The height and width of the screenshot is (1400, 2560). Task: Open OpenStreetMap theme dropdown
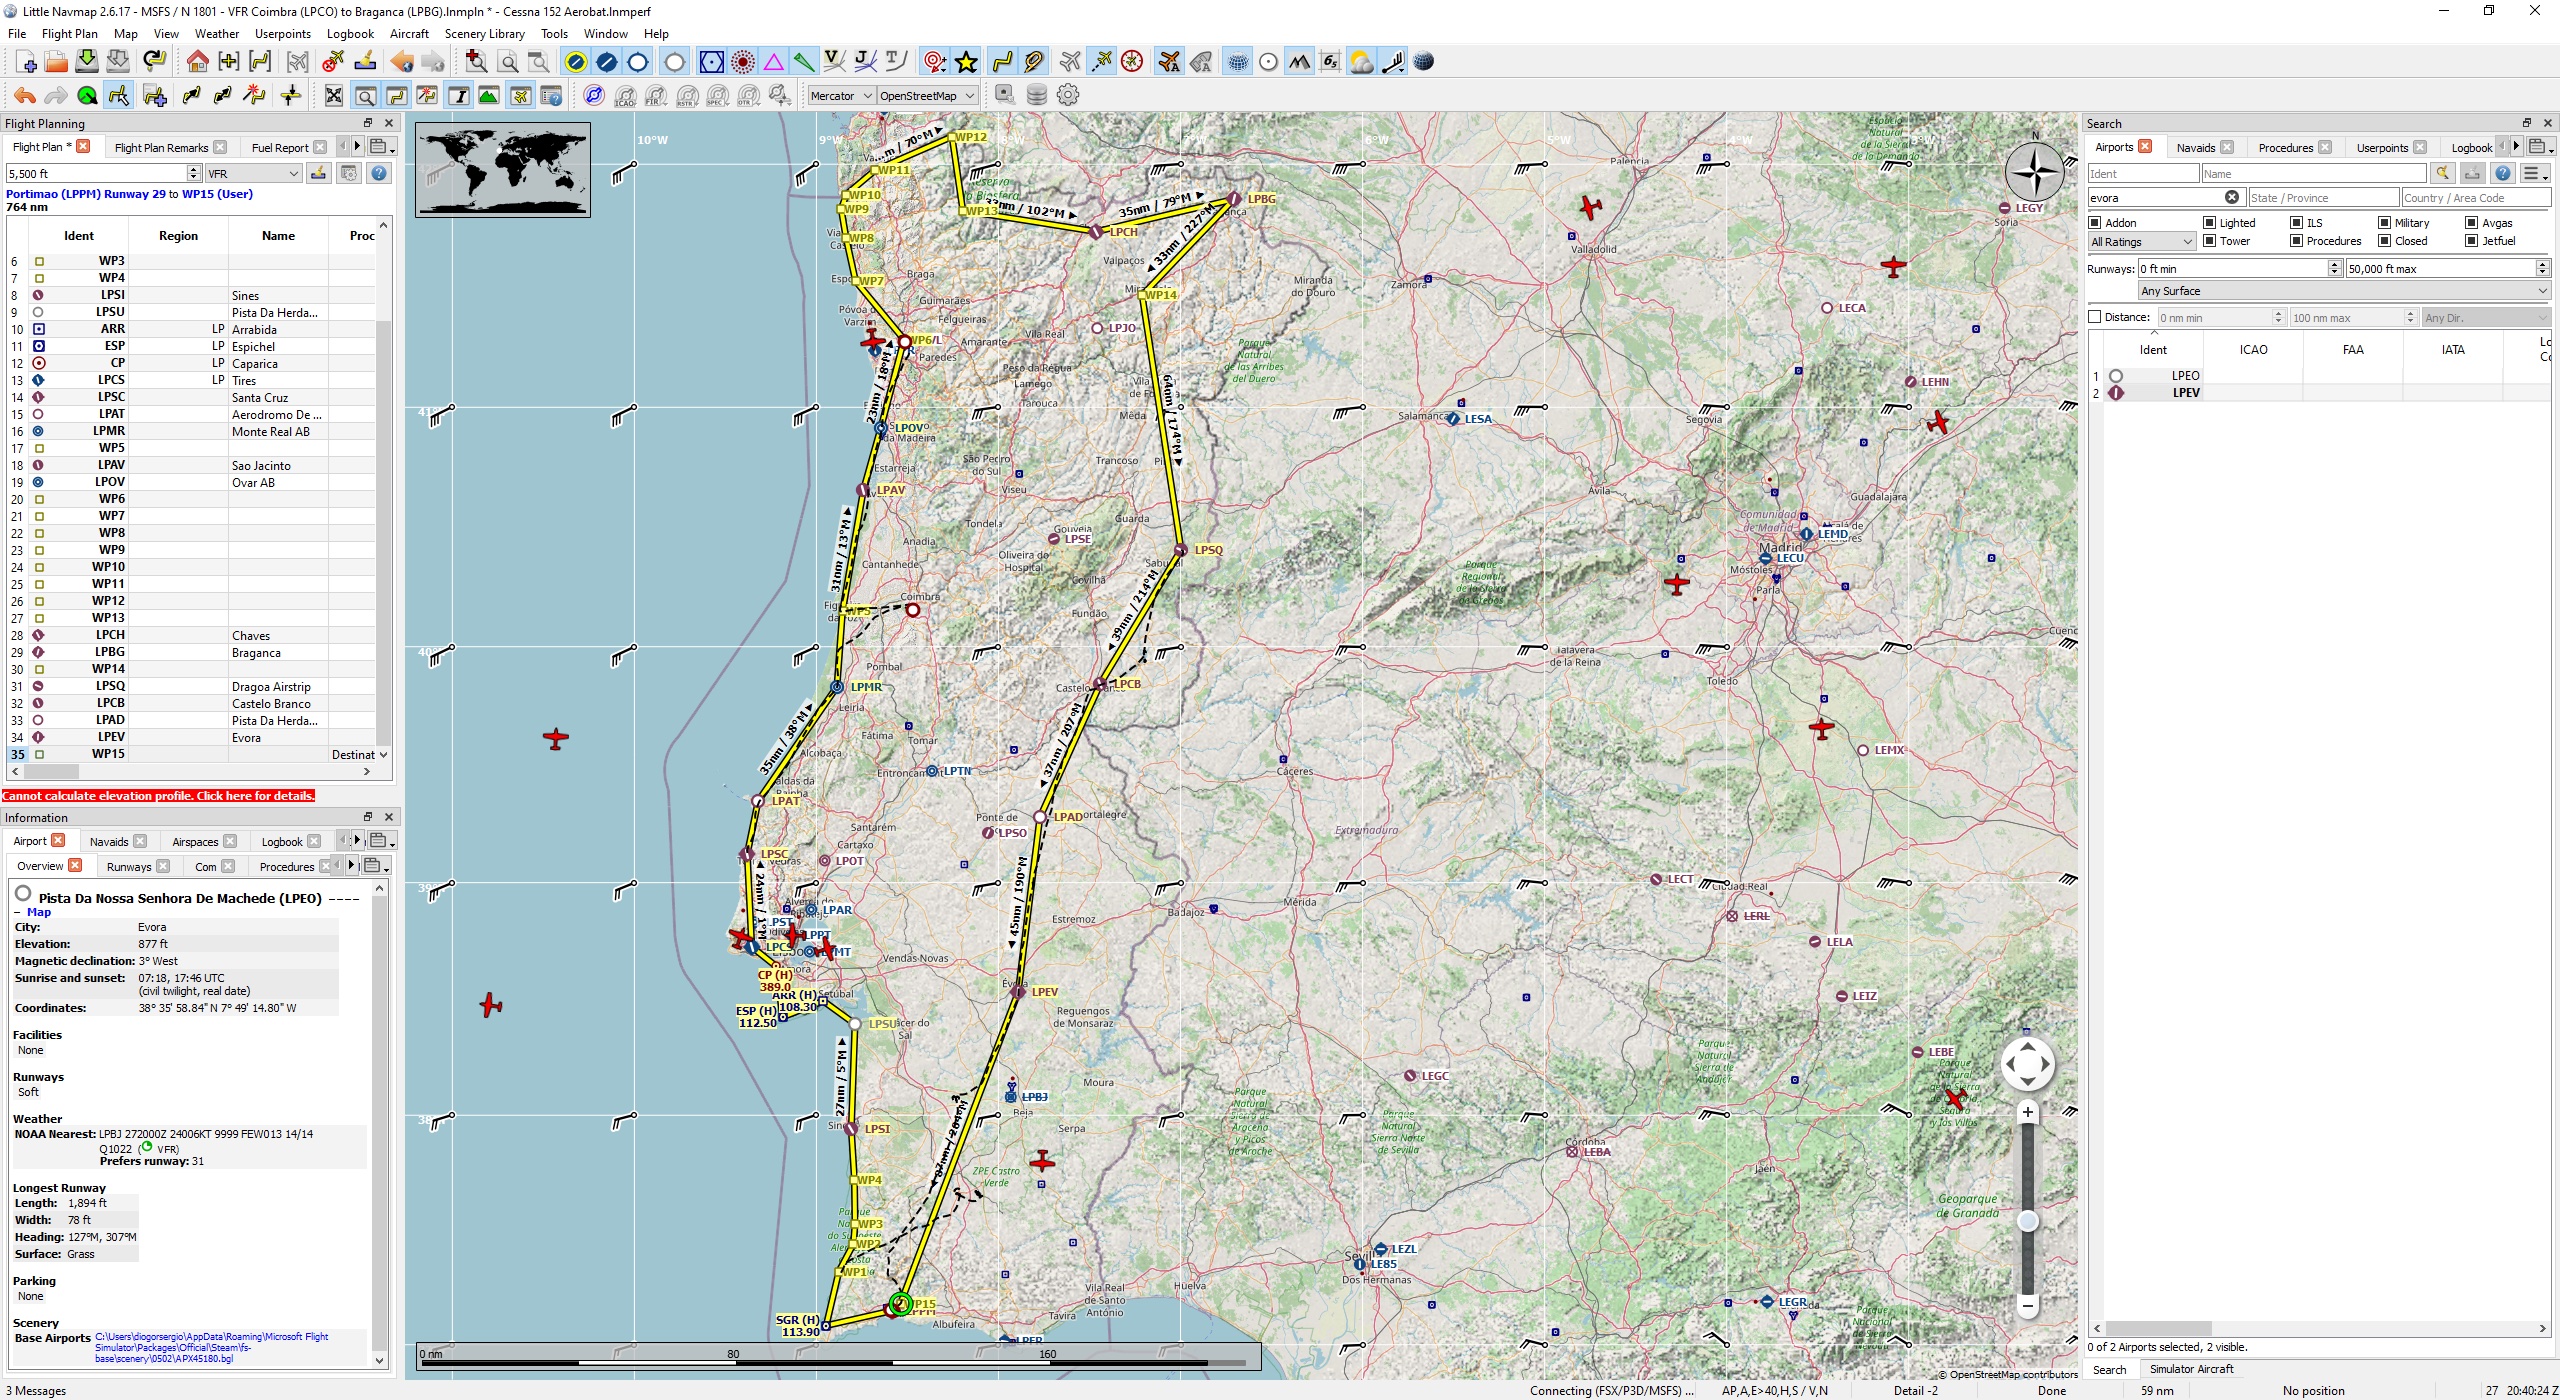click(x=927, y=96)
